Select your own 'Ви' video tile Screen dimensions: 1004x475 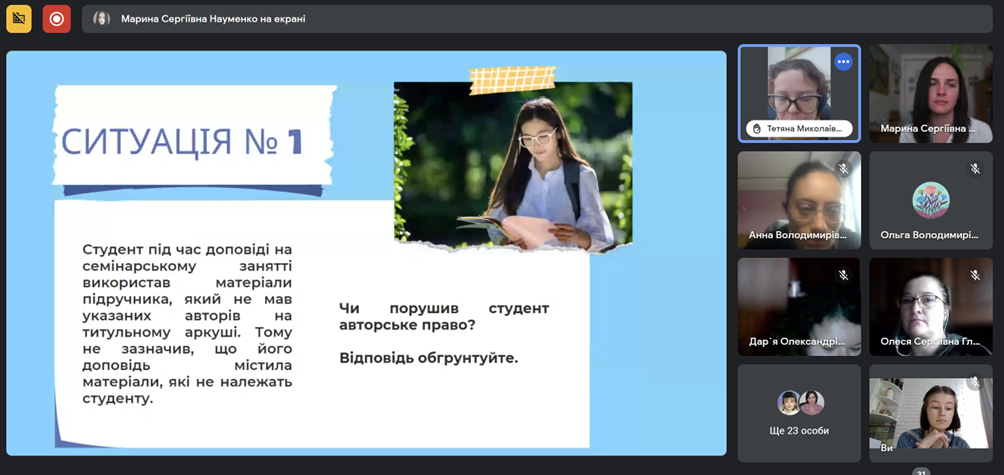(931, 414)
